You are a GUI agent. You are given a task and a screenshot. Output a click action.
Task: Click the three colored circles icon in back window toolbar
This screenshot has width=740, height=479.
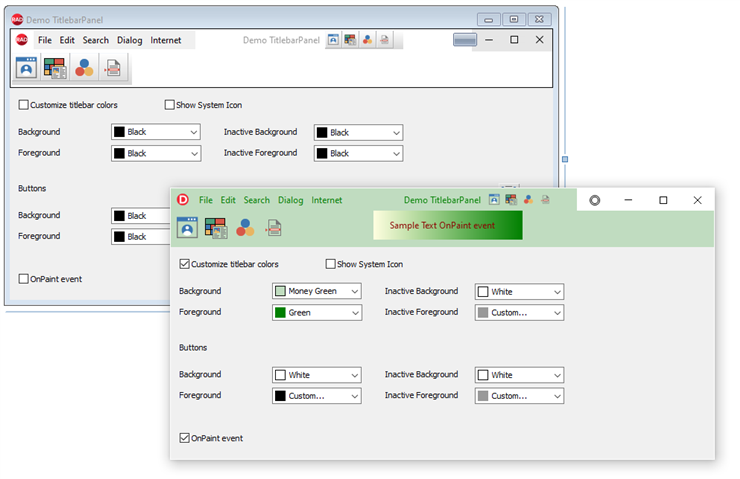click(x=84, y=68)
